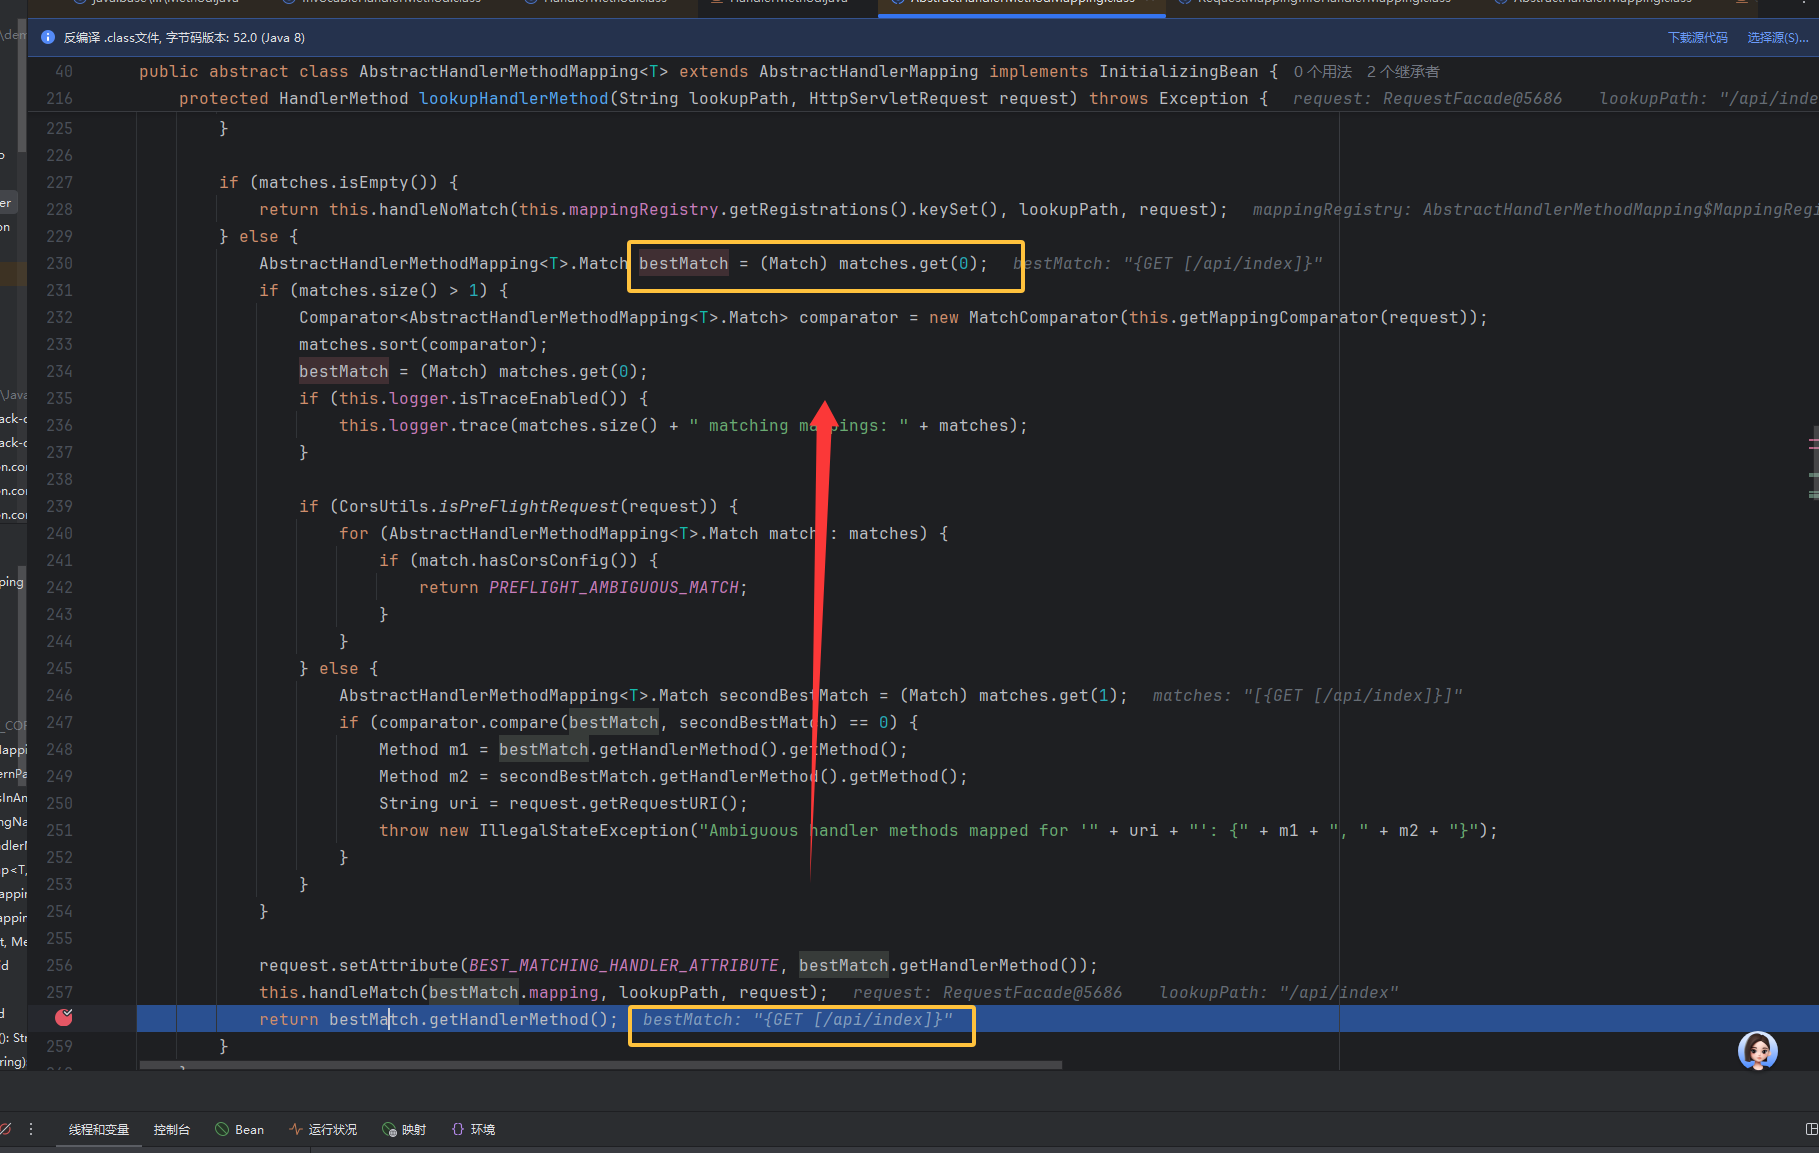Click the horizontal scrollbar below the editor
The image size is (1819, 1153).
600,1065
